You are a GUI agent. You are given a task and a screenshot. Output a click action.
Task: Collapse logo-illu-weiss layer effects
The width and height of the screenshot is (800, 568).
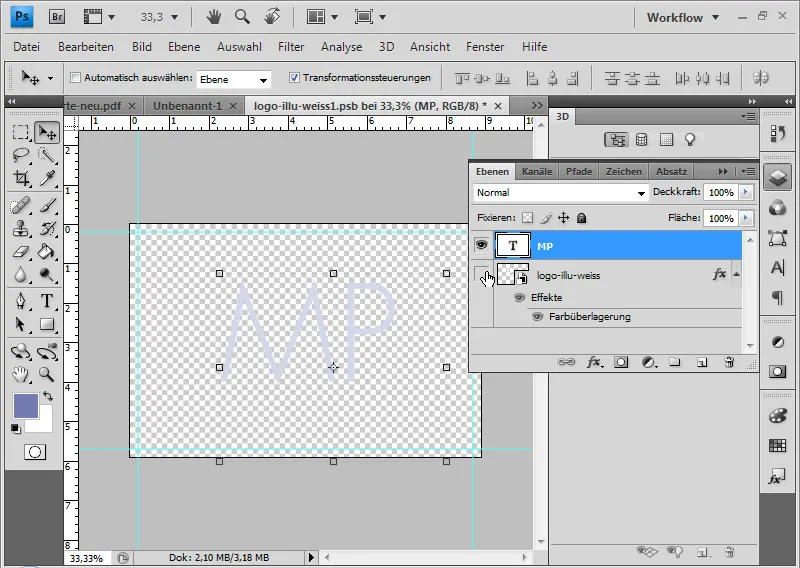click(737, 275)
